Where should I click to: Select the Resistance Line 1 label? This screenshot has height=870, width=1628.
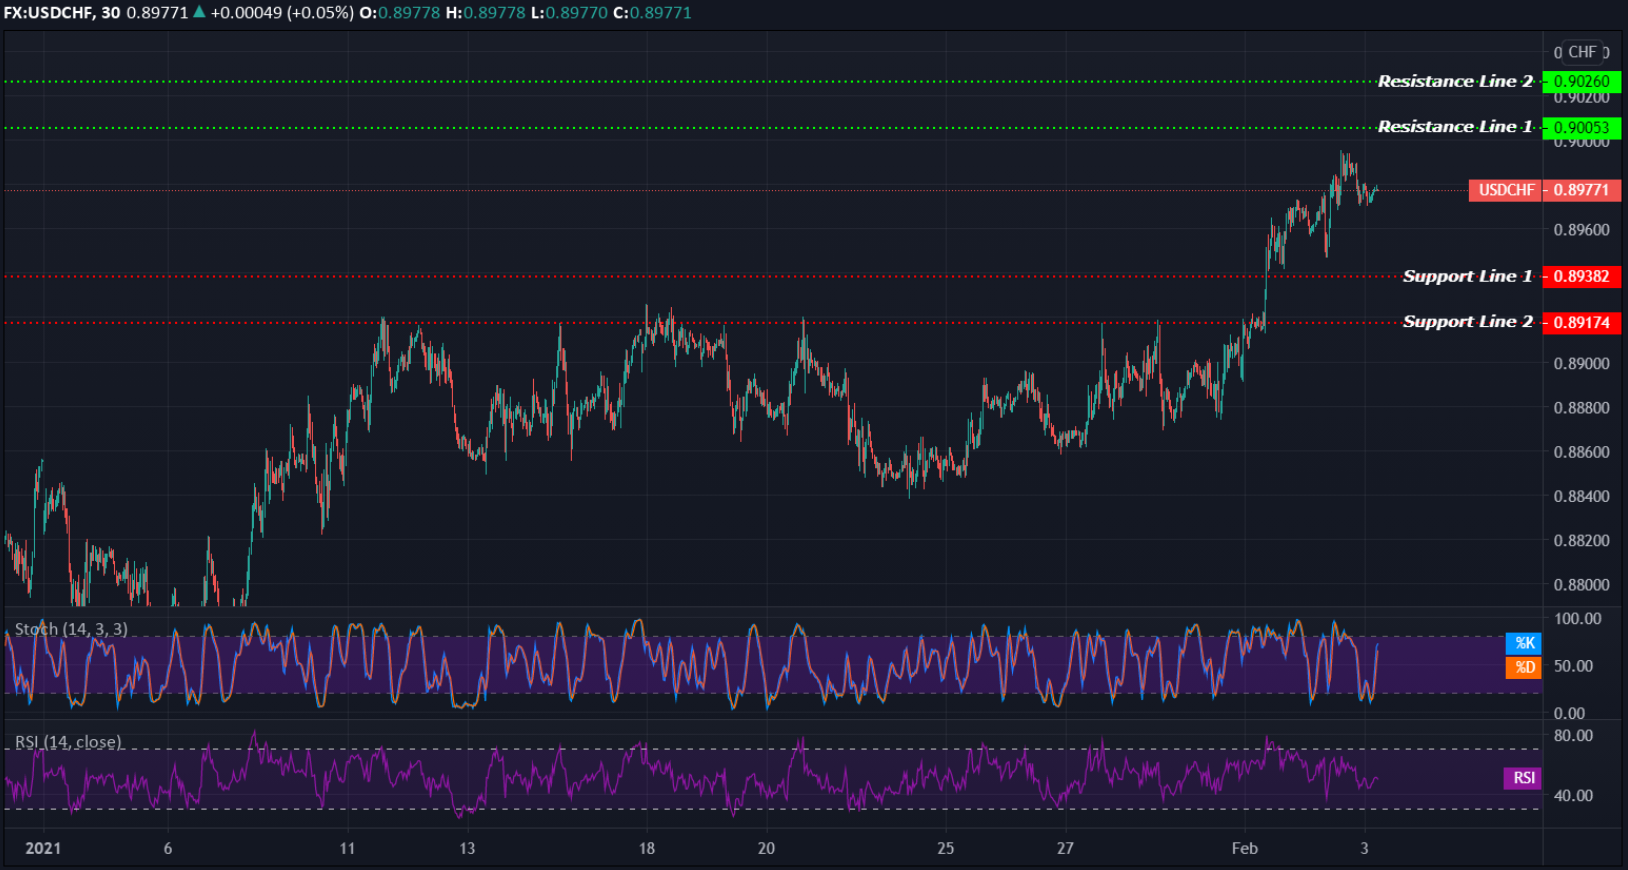(1455, 126)
